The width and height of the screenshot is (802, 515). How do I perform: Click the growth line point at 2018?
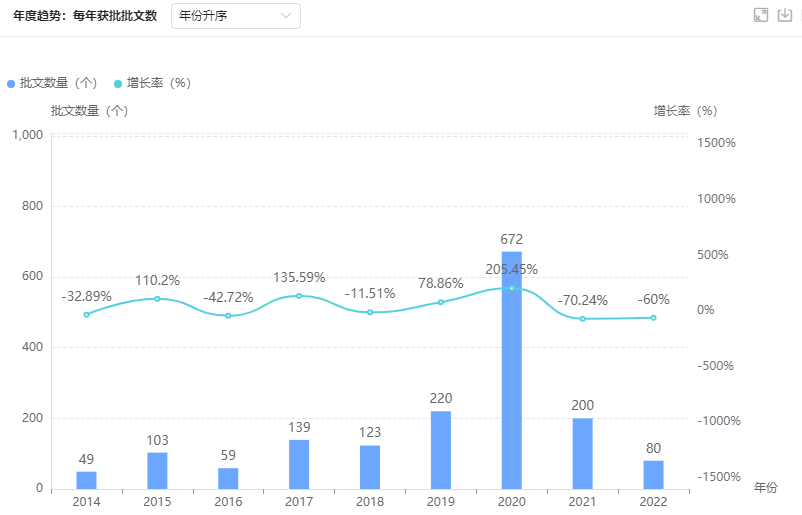pos(370,312)
